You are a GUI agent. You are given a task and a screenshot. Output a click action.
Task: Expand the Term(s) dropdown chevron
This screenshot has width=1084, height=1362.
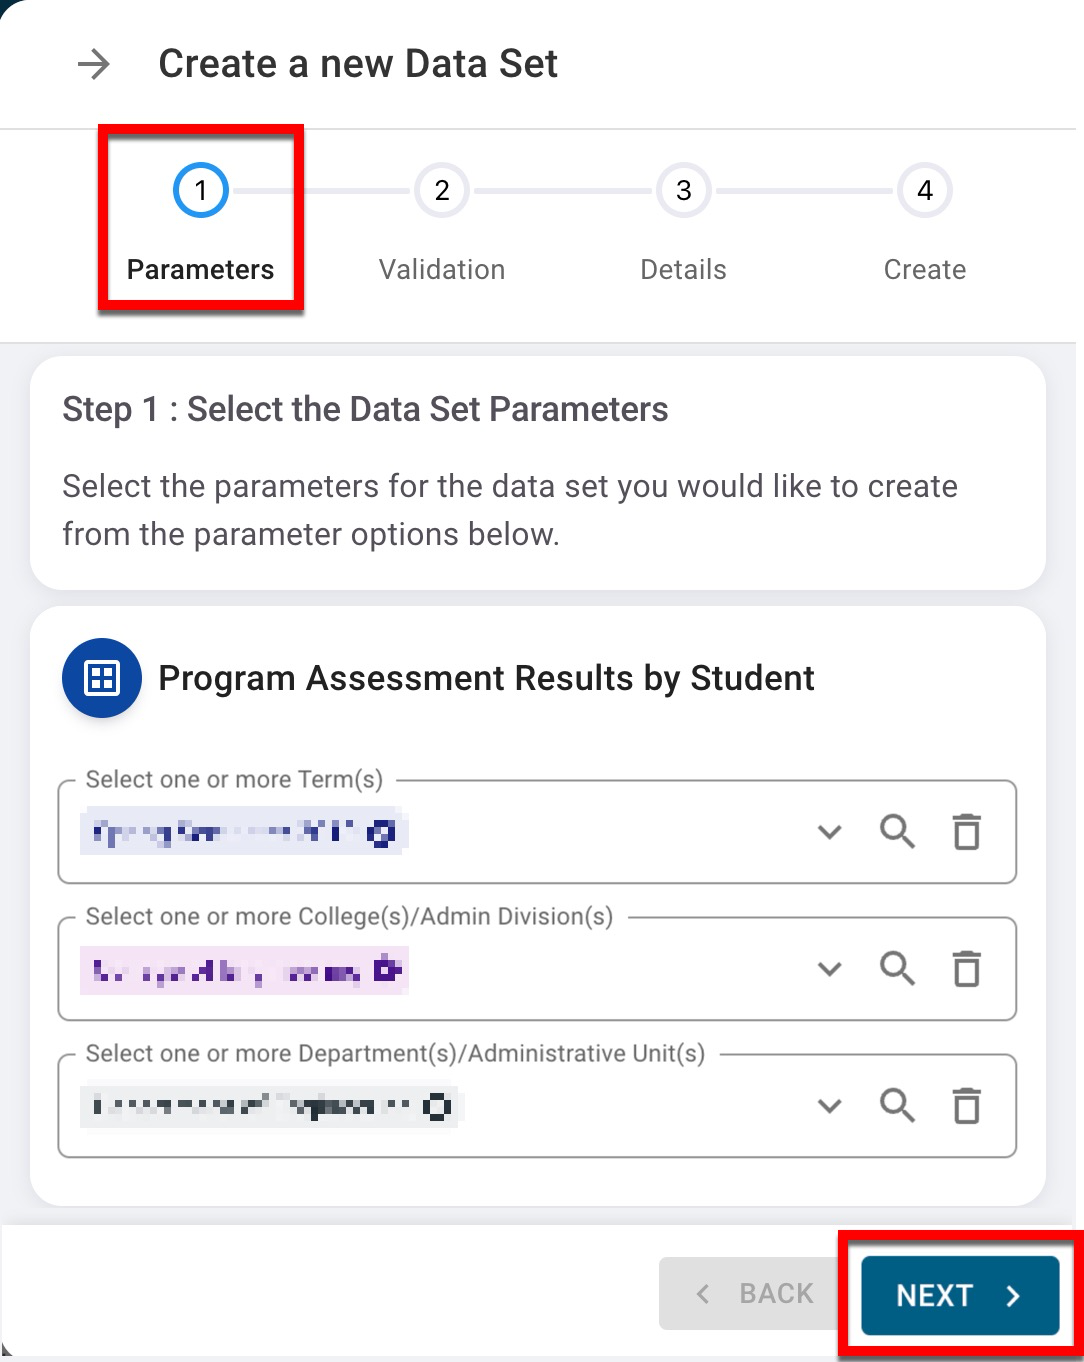829,831
